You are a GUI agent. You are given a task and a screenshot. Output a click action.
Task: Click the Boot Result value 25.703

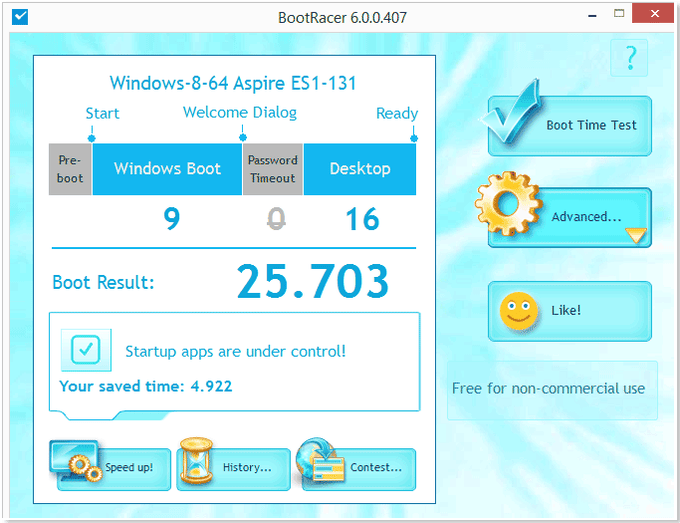(313, 282)
